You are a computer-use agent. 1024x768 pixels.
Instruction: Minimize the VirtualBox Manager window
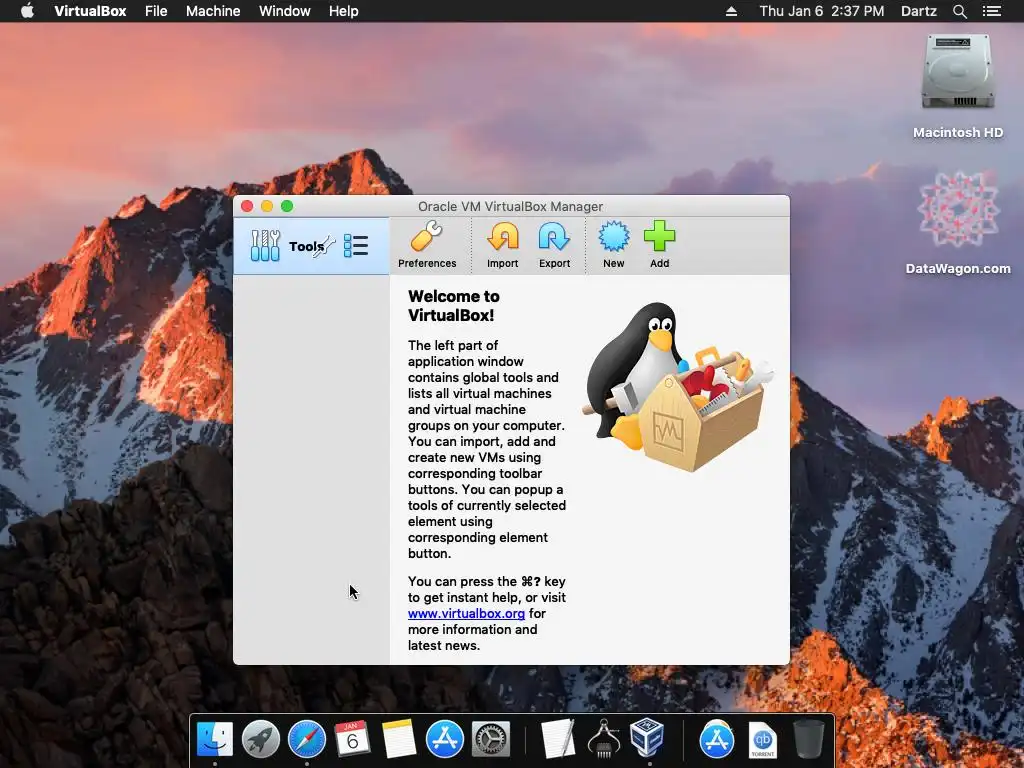point(267,206)
